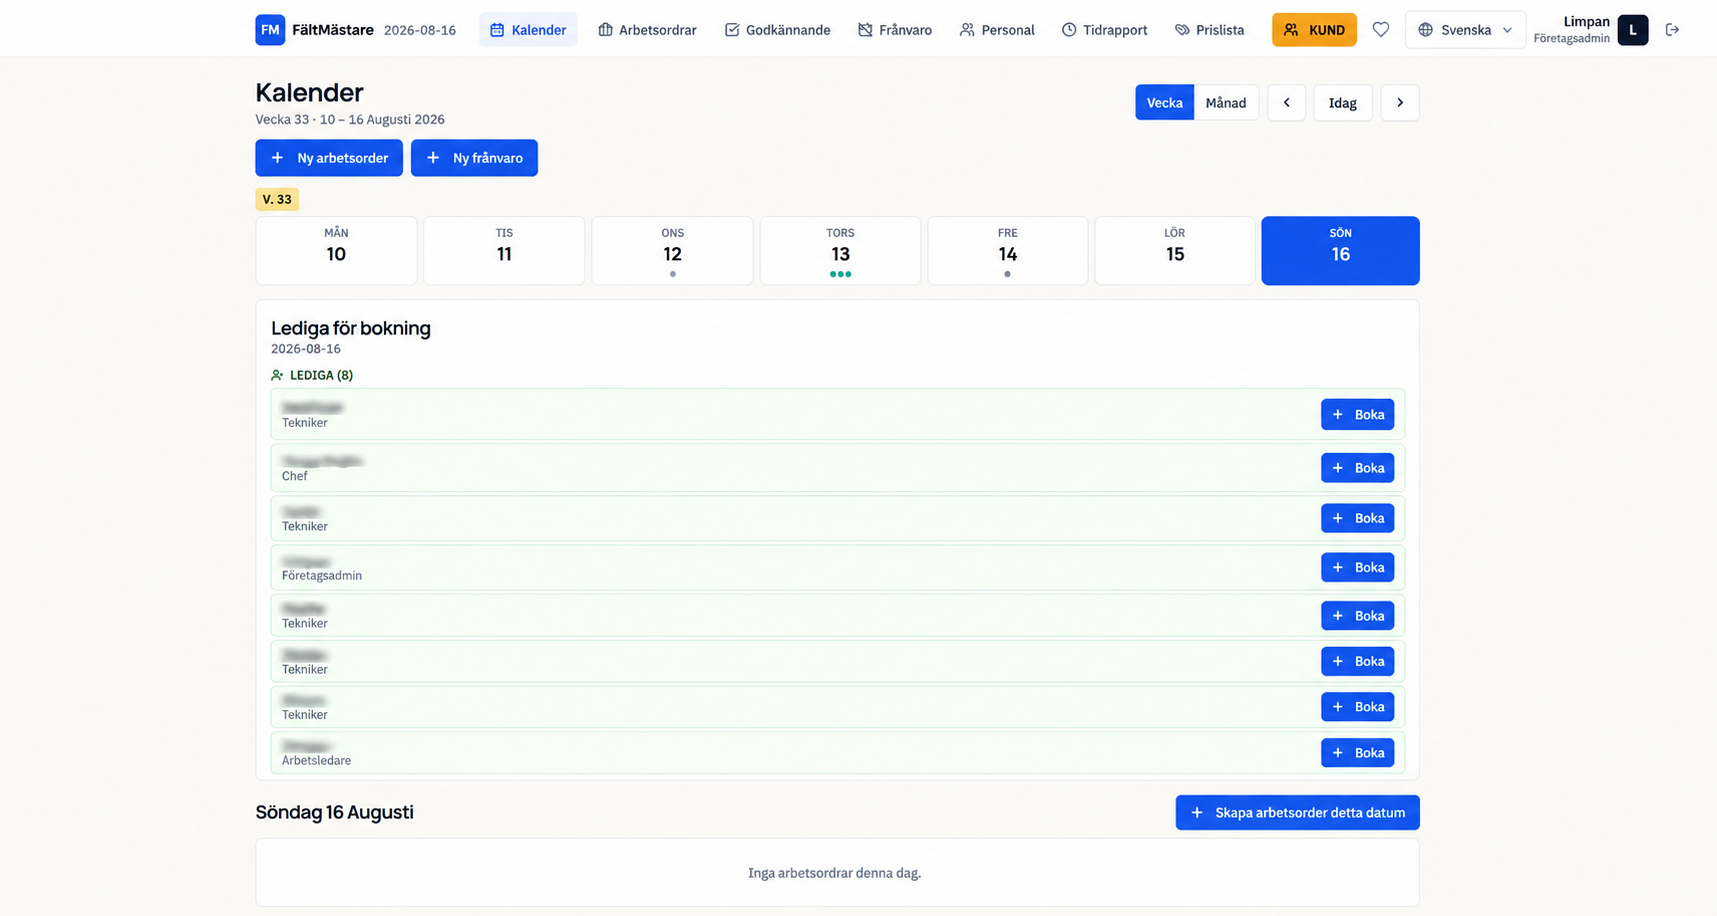
Task: Click the Lediga för bokning heading
Action: 351,328
